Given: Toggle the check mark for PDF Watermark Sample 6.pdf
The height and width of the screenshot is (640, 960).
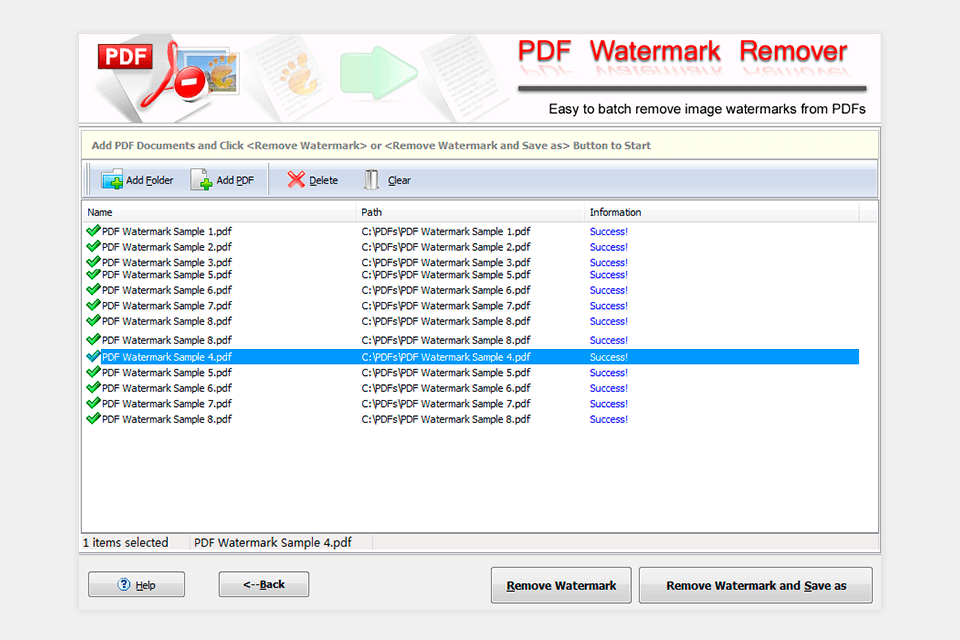Looking at the screenshot, I should coord(92,290).
